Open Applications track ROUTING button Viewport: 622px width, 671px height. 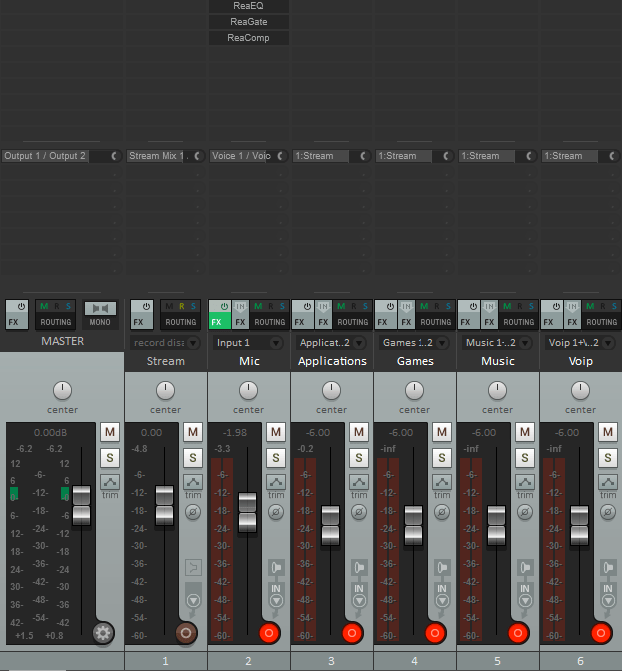(x=353, y=322)
